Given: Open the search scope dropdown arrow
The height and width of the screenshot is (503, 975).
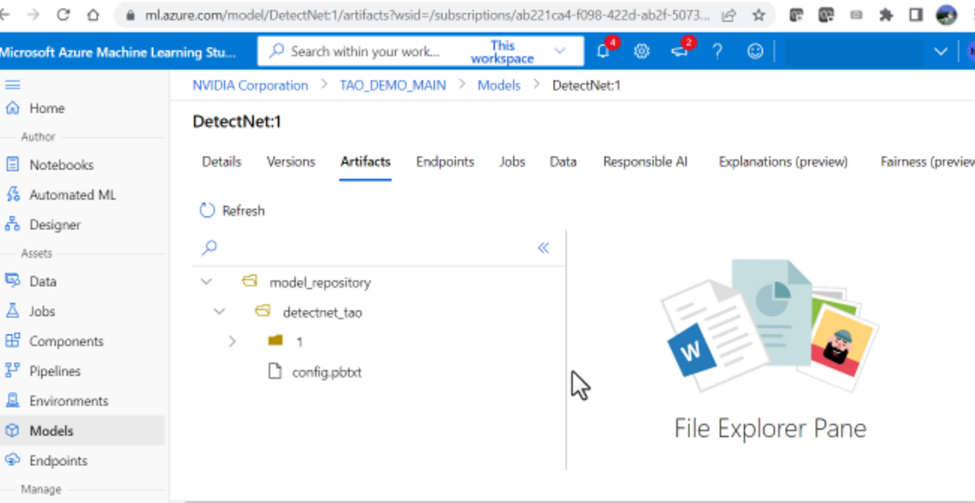Looking at the screenshot, I should [560, 51].
